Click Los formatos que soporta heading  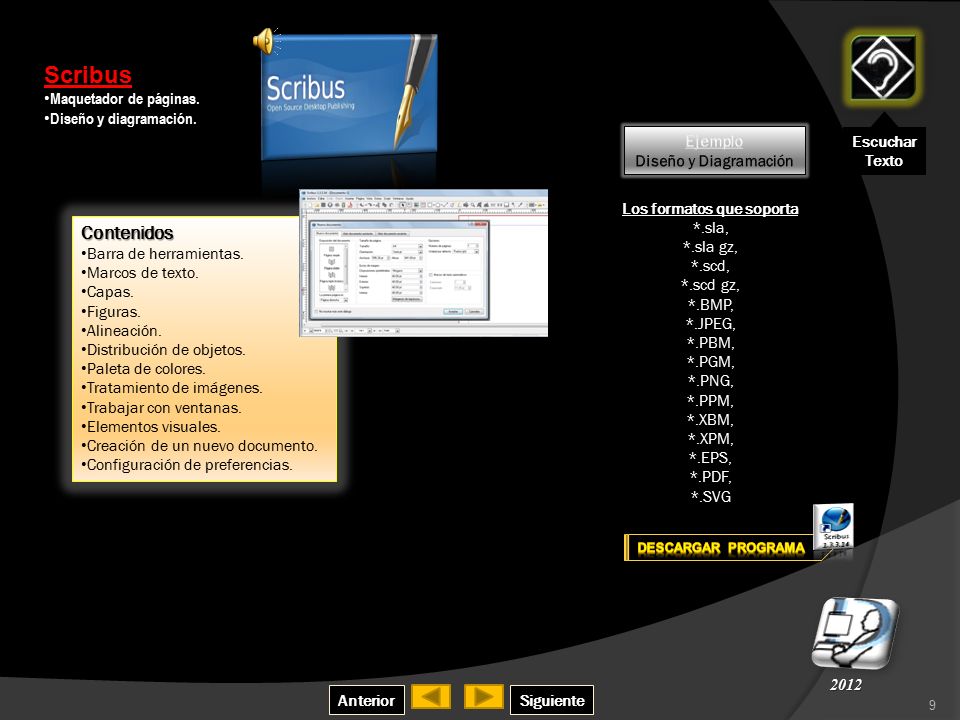(710, 209)
